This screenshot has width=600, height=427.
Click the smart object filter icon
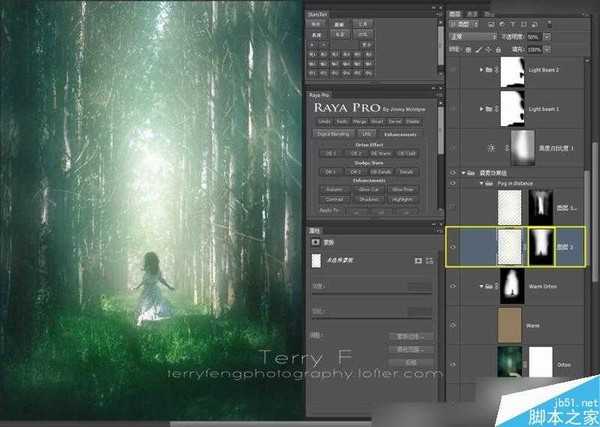pos(534,24)
